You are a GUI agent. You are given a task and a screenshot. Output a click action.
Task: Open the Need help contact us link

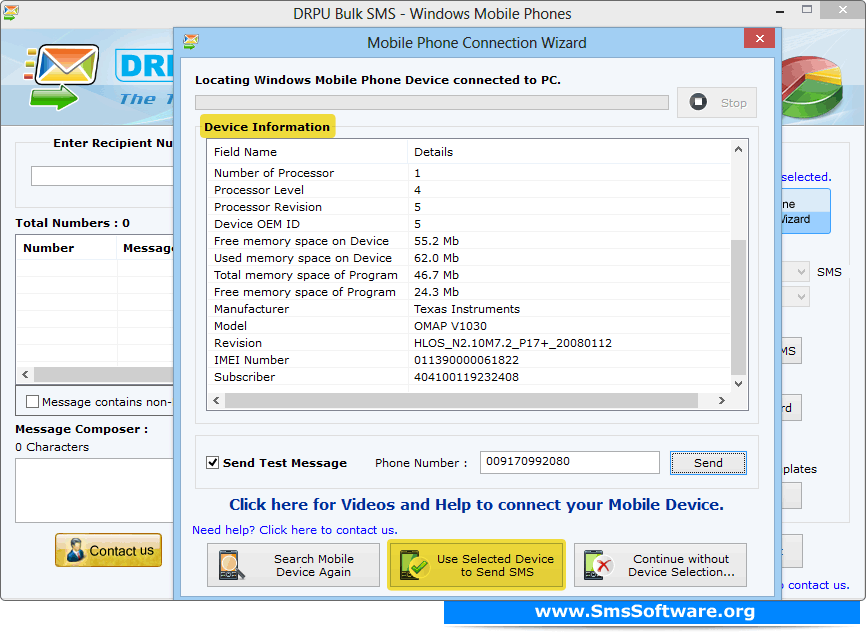294,530
